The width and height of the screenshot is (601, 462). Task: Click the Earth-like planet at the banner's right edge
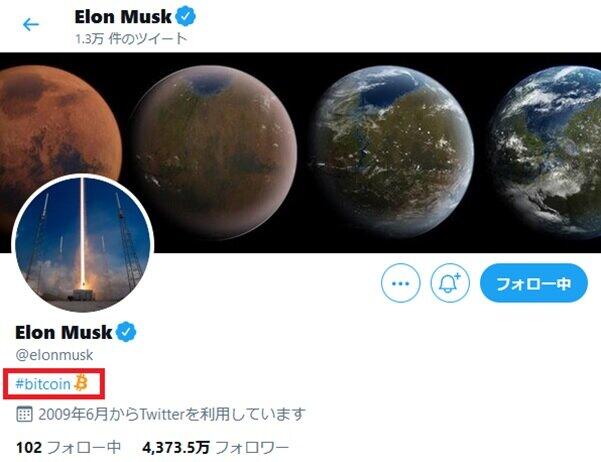click(548, 151)
